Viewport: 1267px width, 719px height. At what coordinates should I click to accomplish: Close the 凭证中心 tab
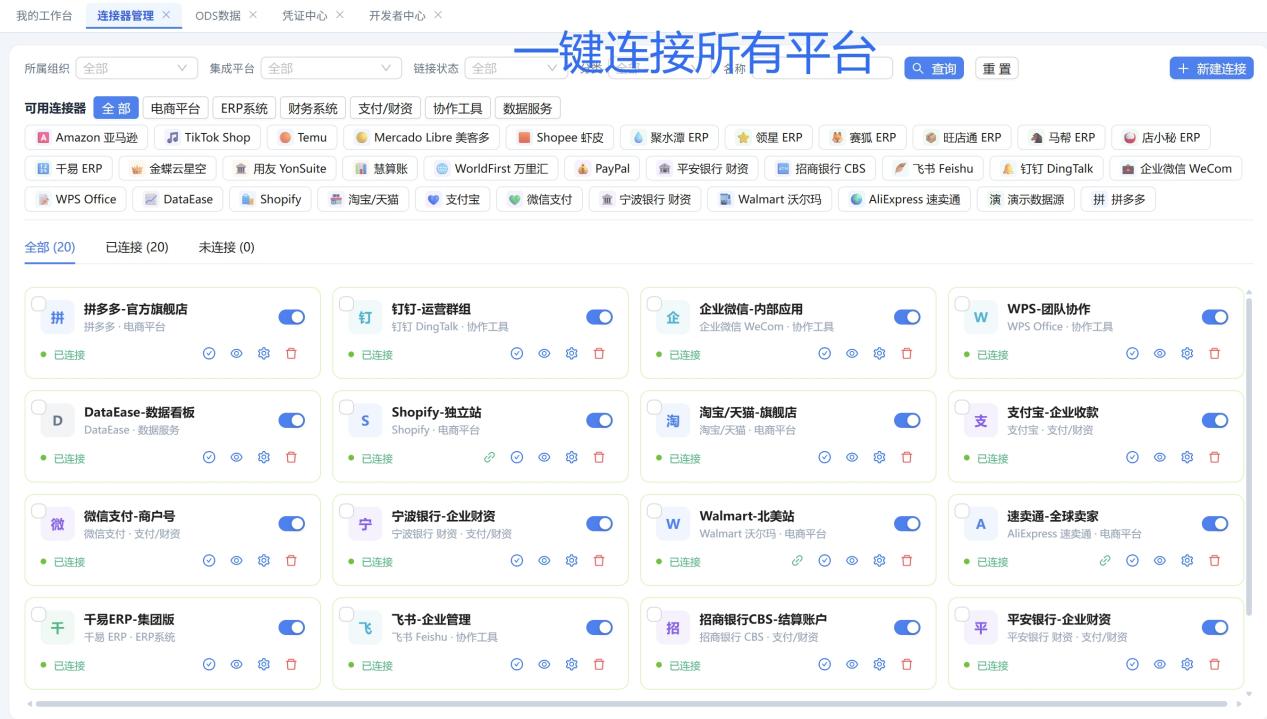point(340,15)
